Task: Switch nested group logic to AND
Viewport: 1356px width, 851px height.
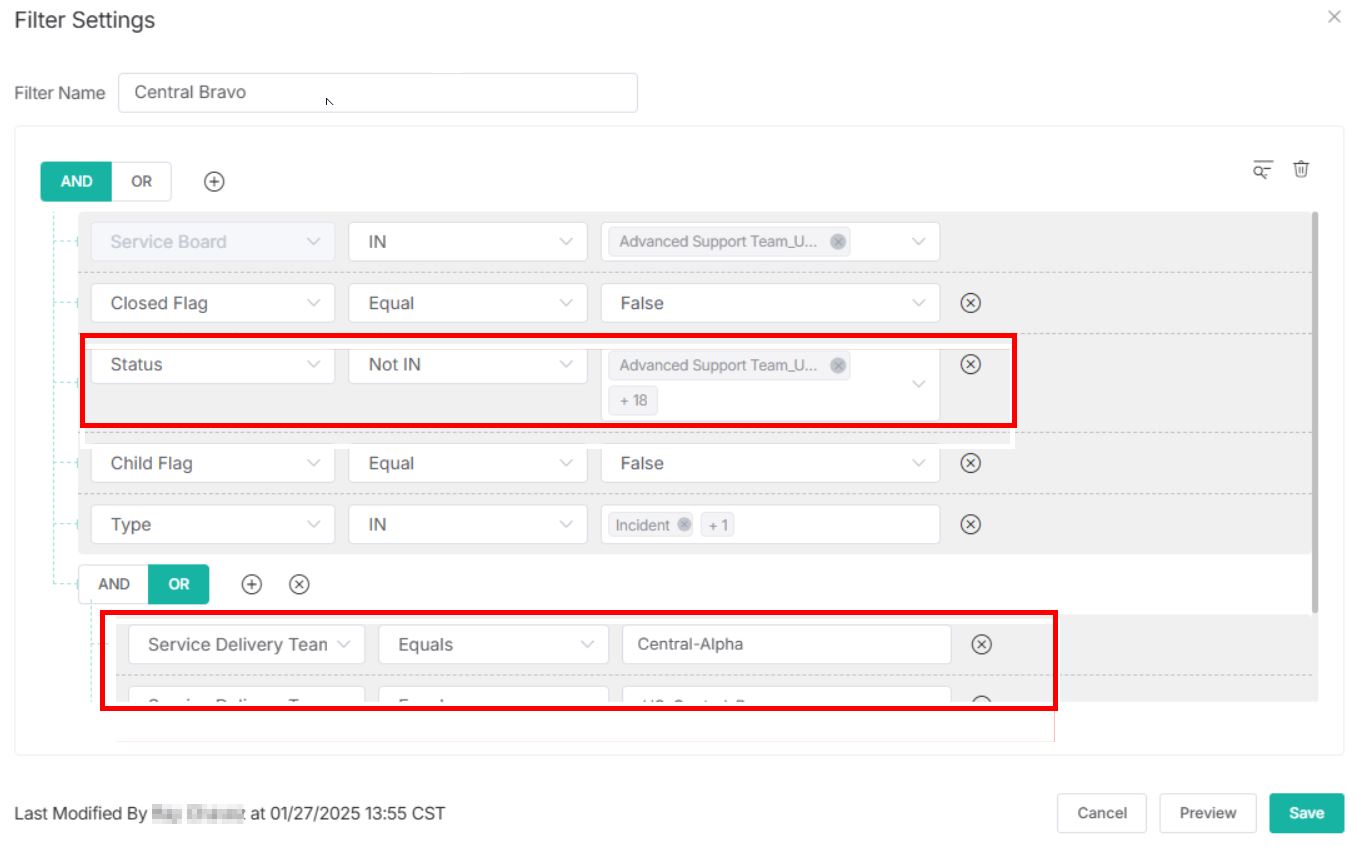Action: click(114, 584)
